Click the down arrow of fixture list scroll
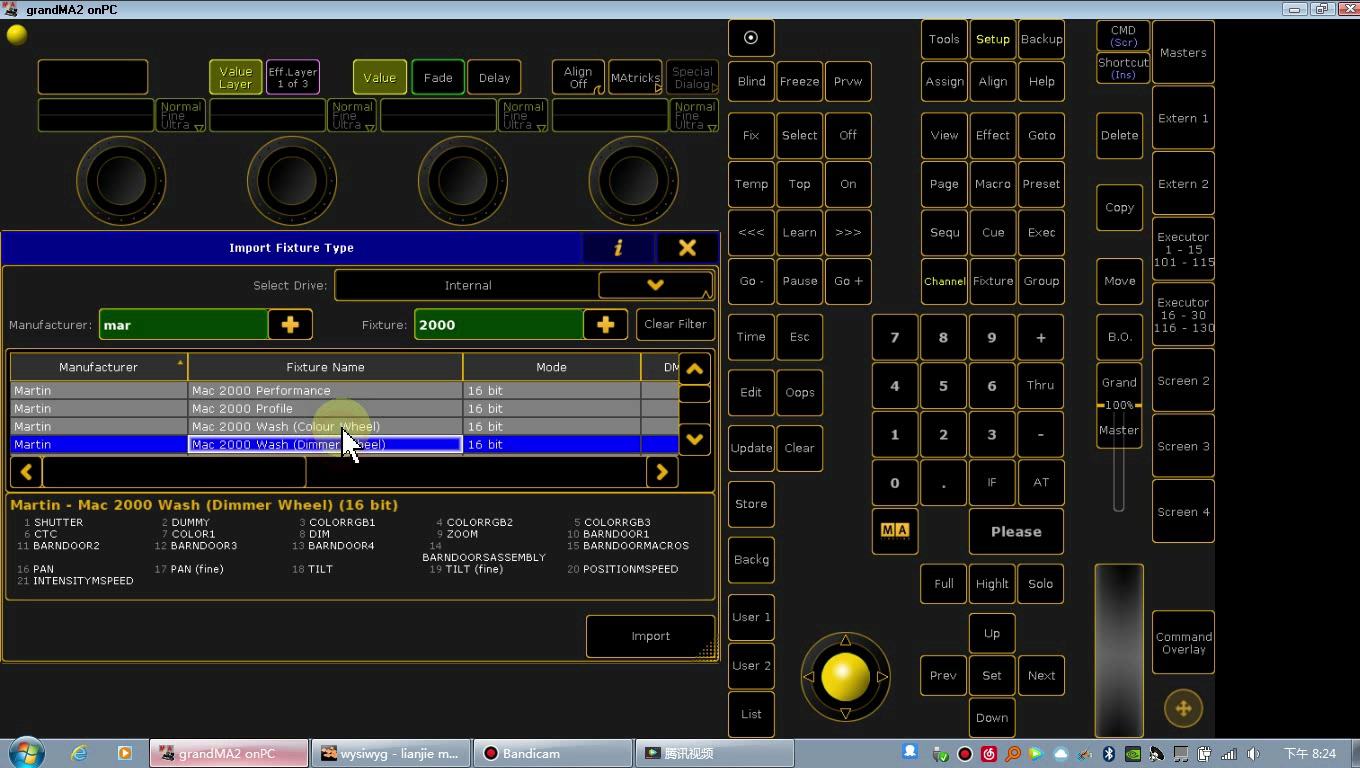The height and width of the screenshot is (768, 1360). pos(694,438)
